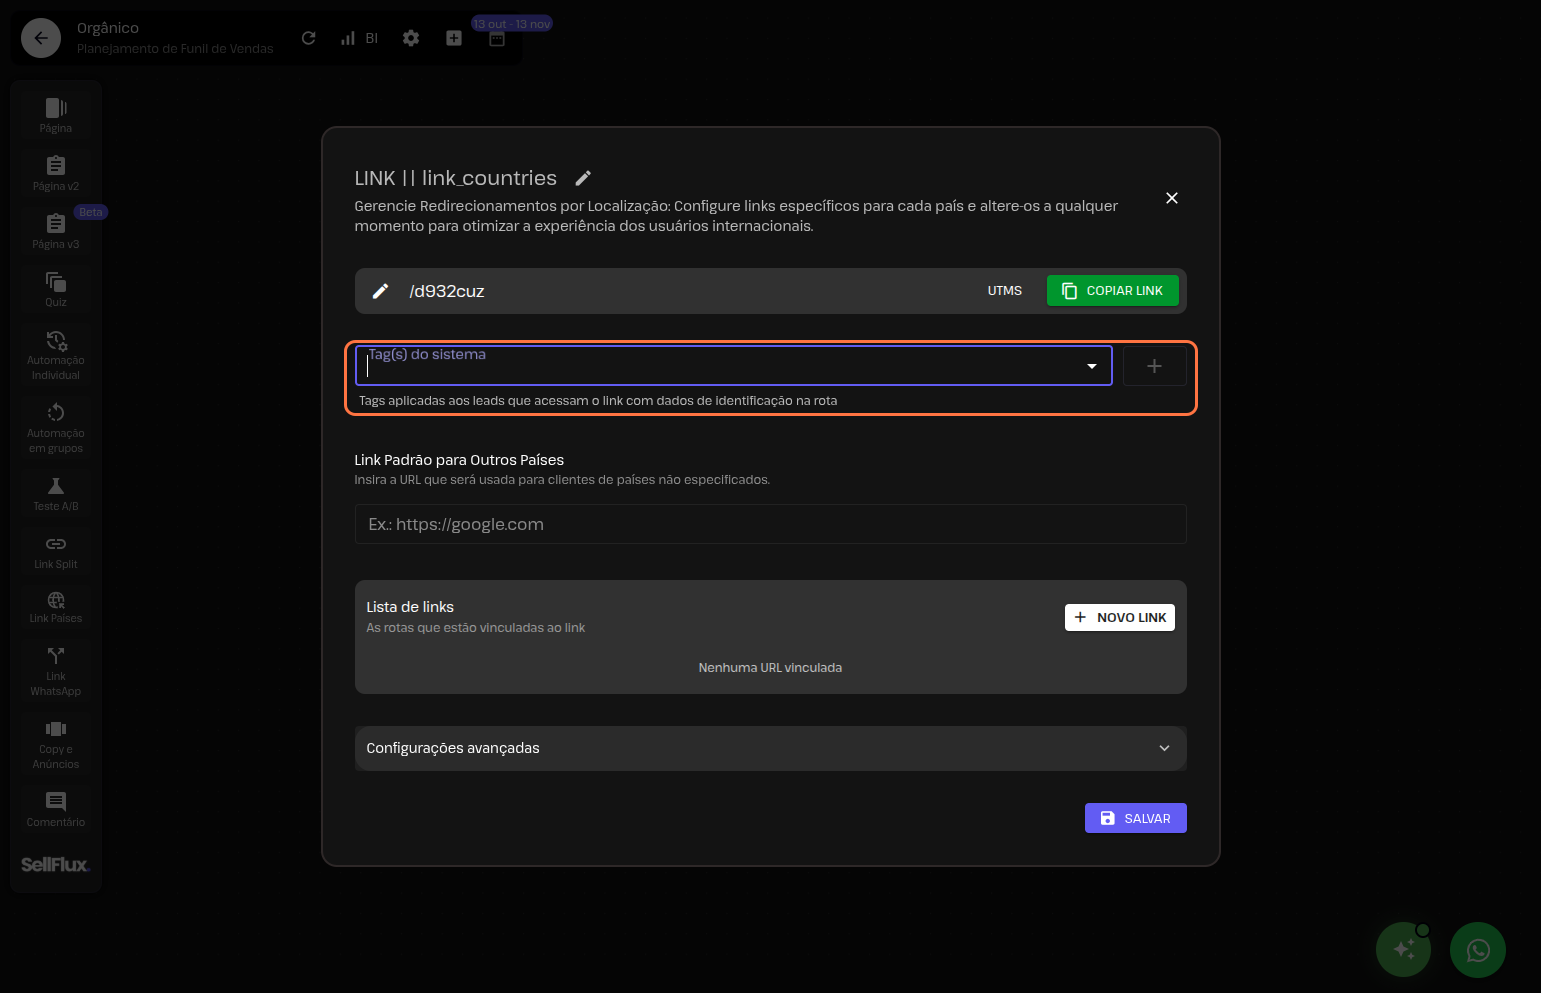The height and width of the screenshot is (993, 1541).
Task: Open the date range 13 out - 13 nov
Action: 511,22
